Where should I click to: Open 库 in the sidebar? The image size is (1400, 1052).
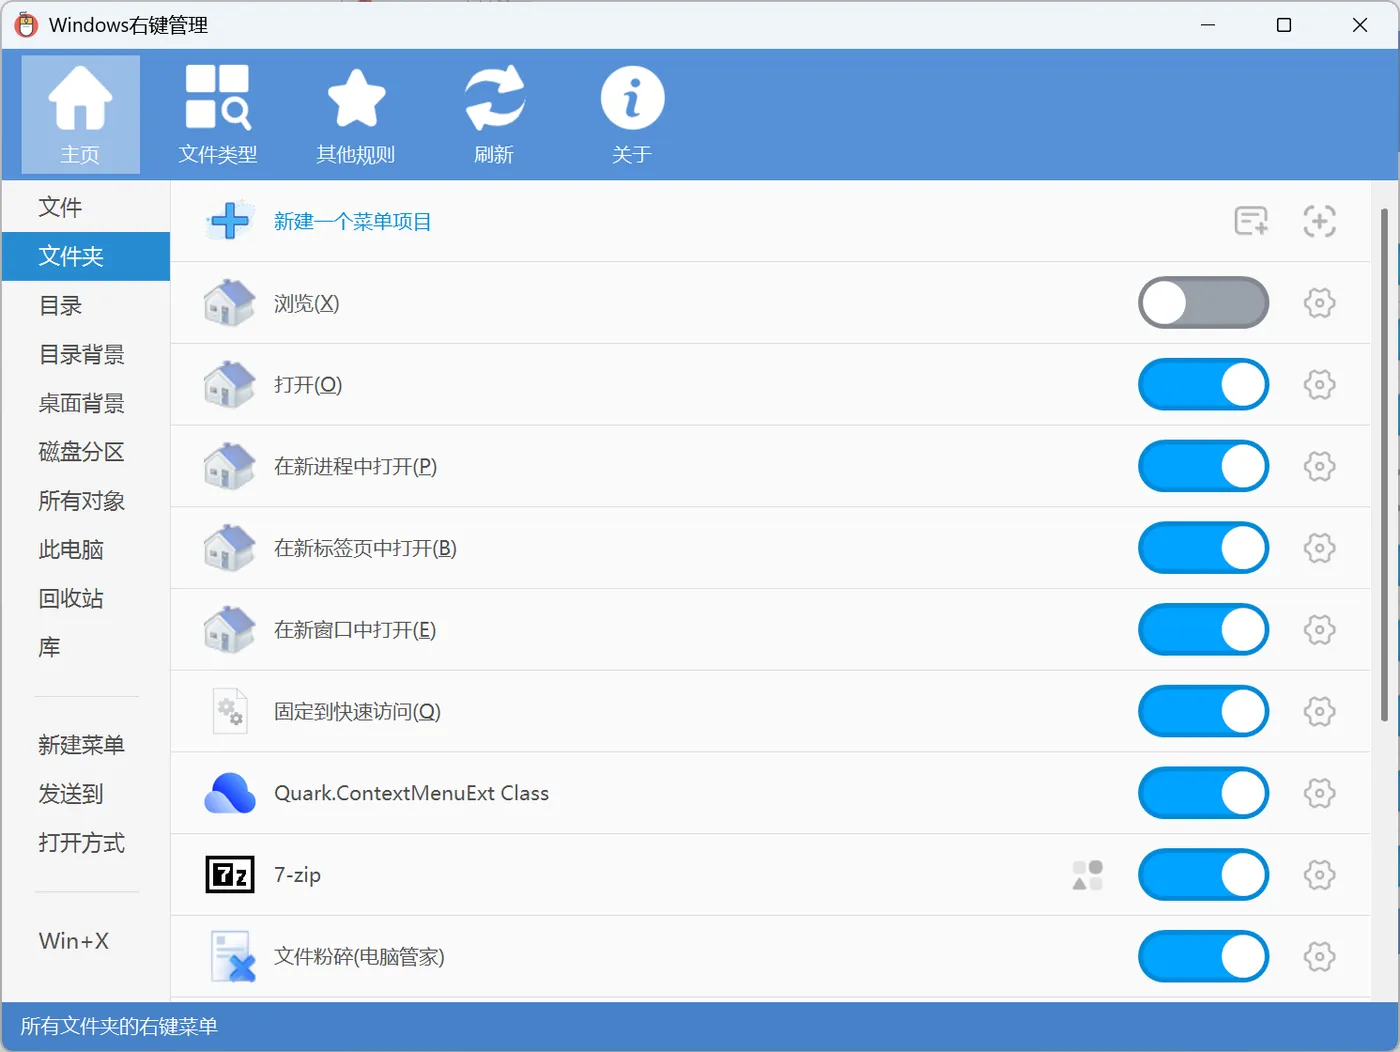point(86,647)
